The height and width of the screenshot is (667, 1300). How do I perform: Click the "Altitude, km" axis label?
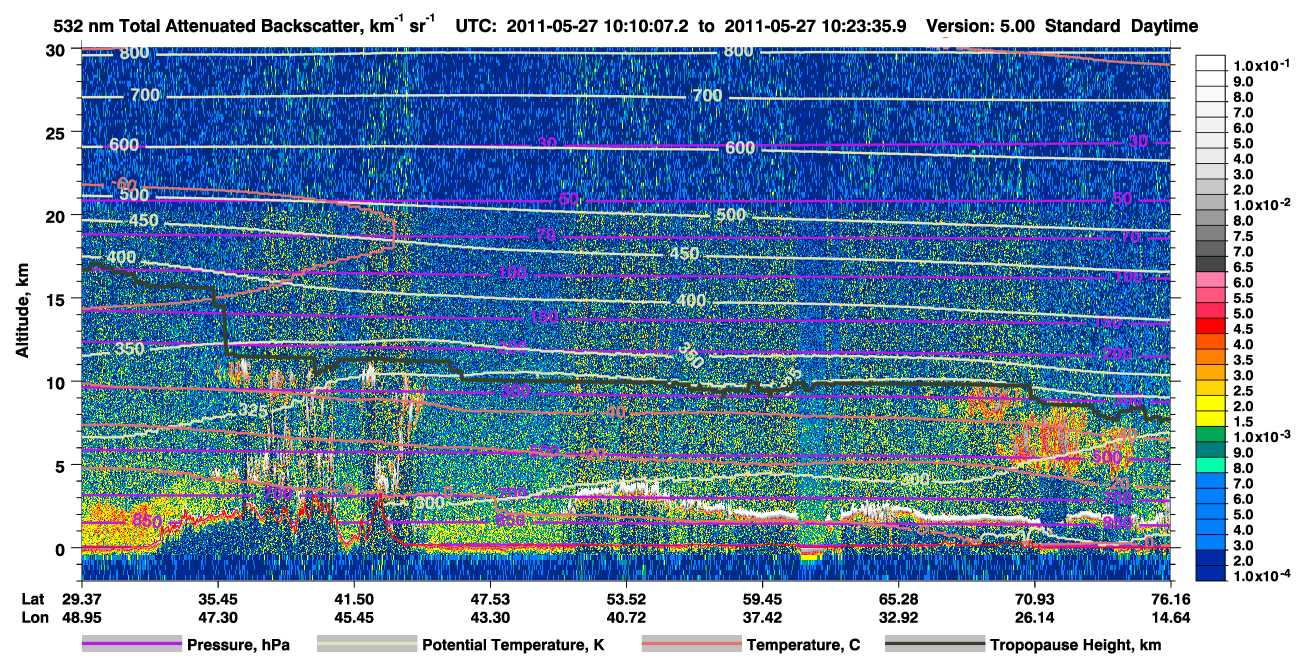(x=22, y=313)
